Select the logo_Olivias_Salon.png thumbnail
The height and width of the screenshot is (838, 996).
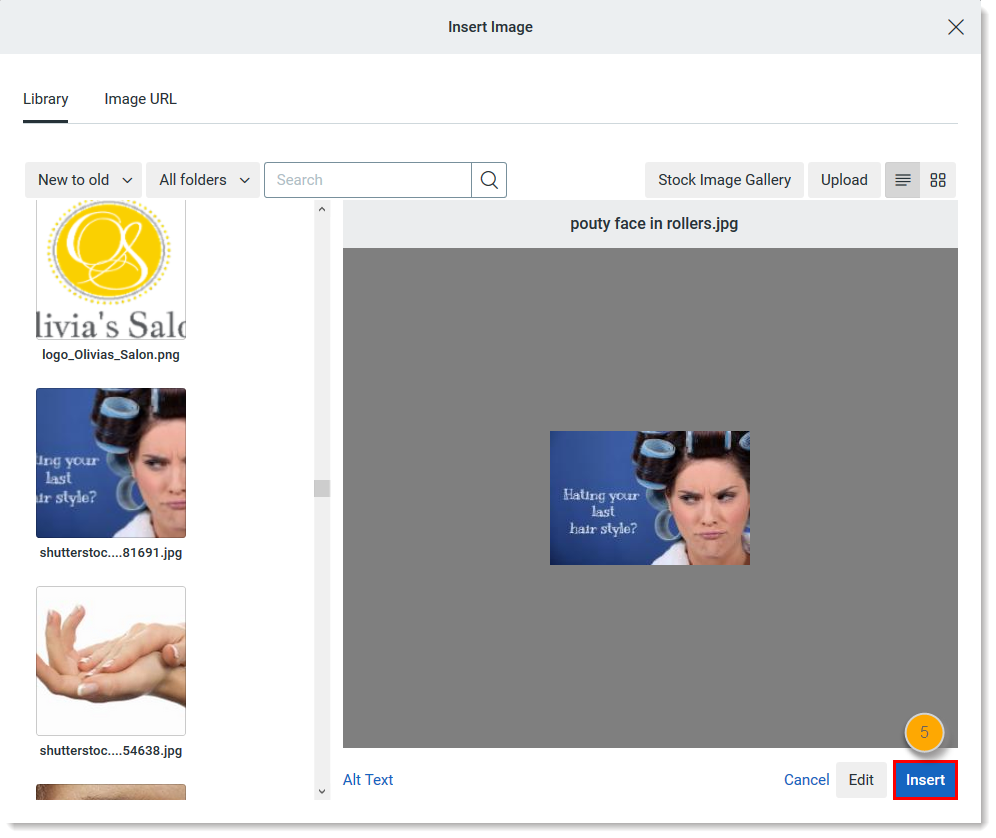click(x=111, y=269)
